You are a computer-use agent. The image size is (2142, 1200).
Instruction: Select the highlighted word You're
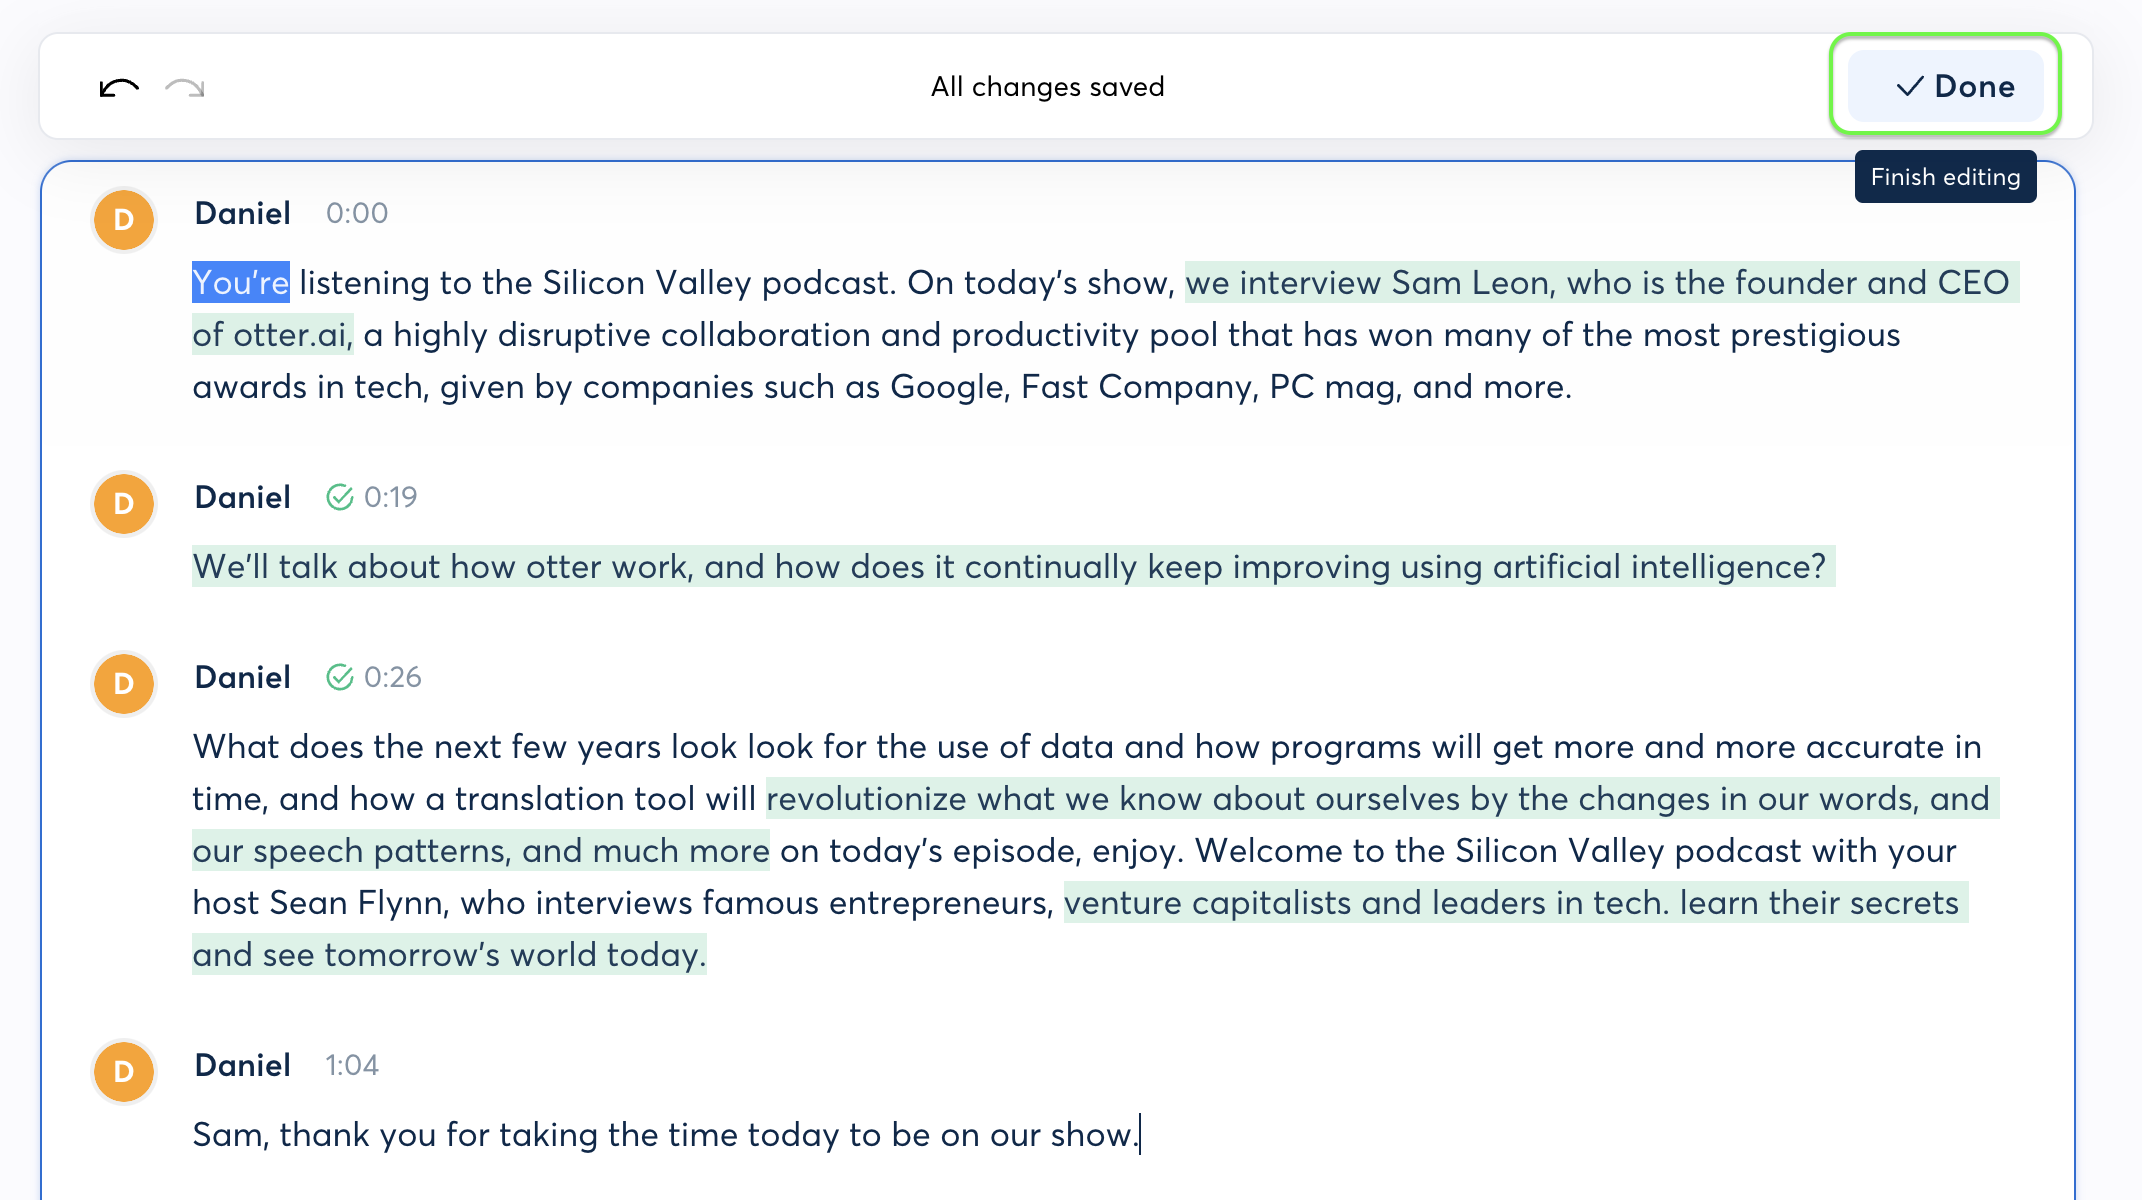coord(240,282)
